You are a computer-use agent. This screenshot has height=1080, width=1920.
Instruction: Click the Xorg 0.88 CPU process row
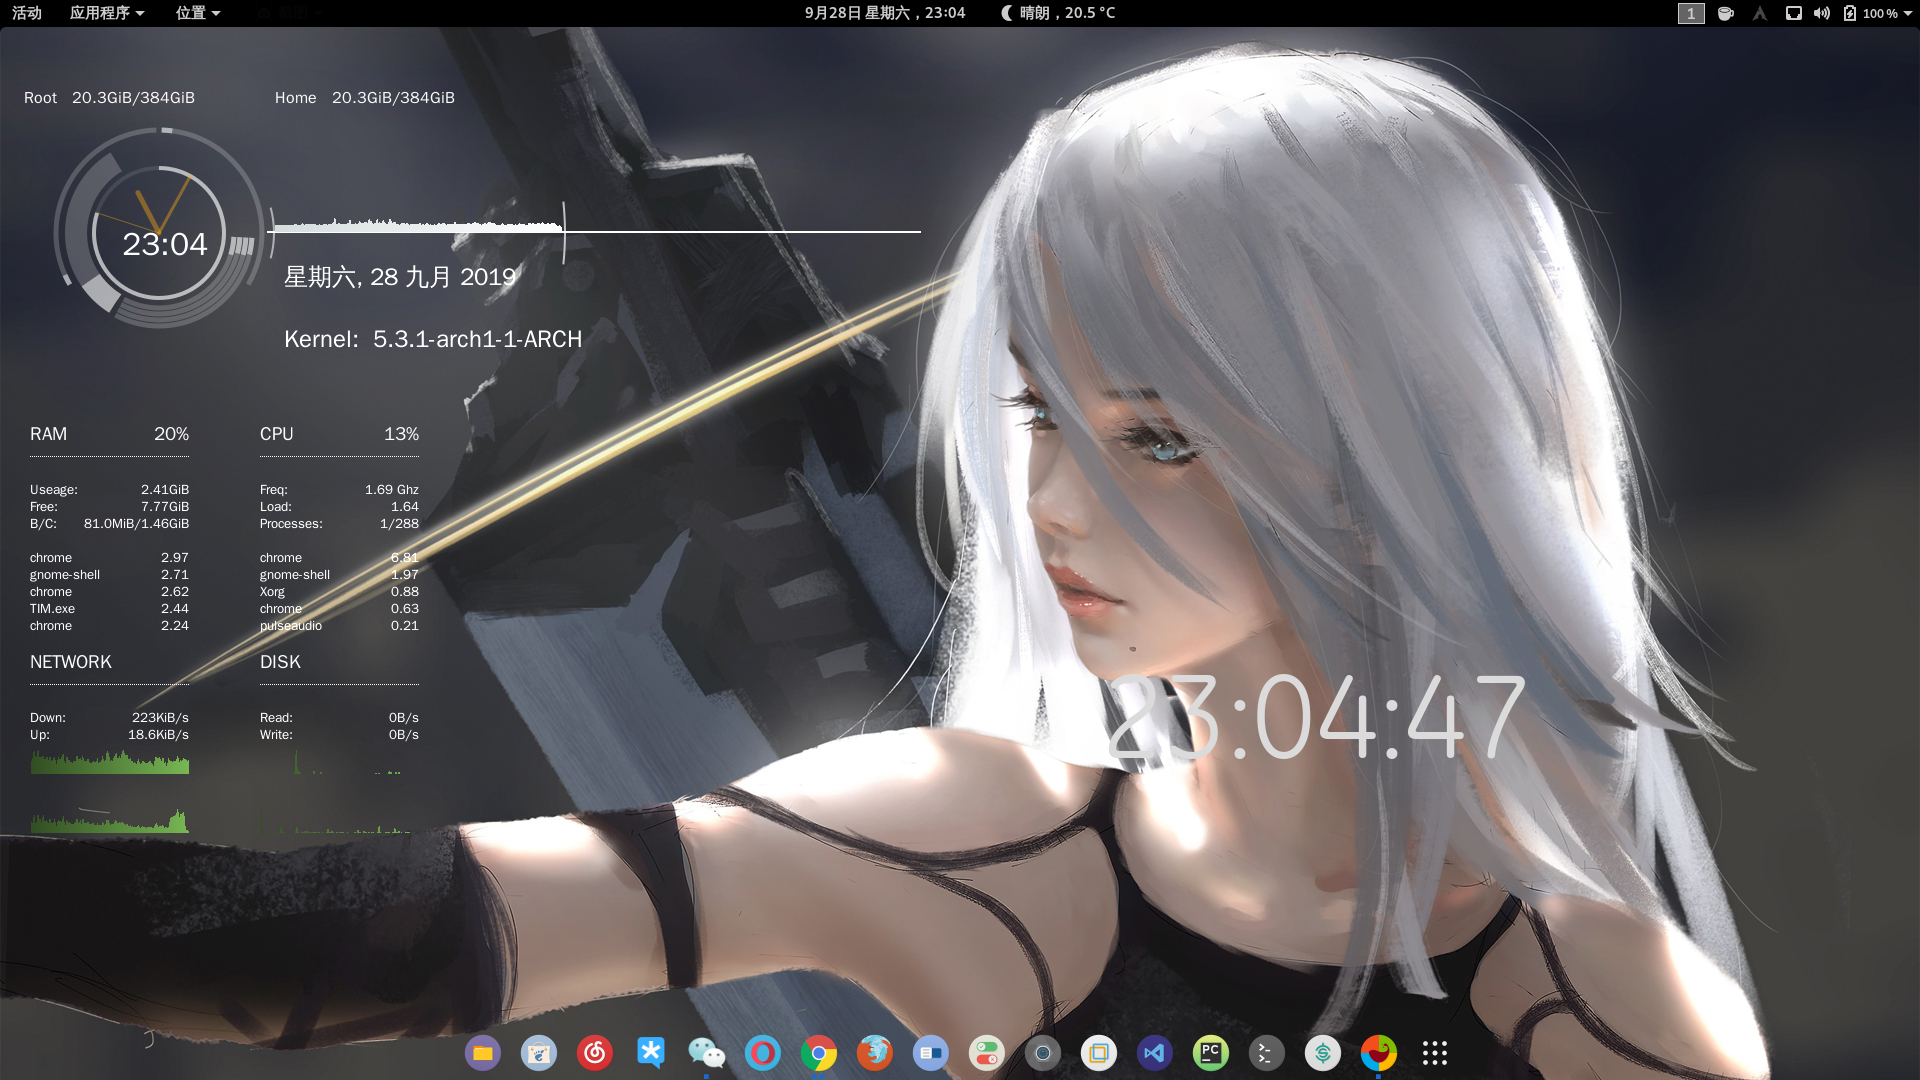(339, 592)
